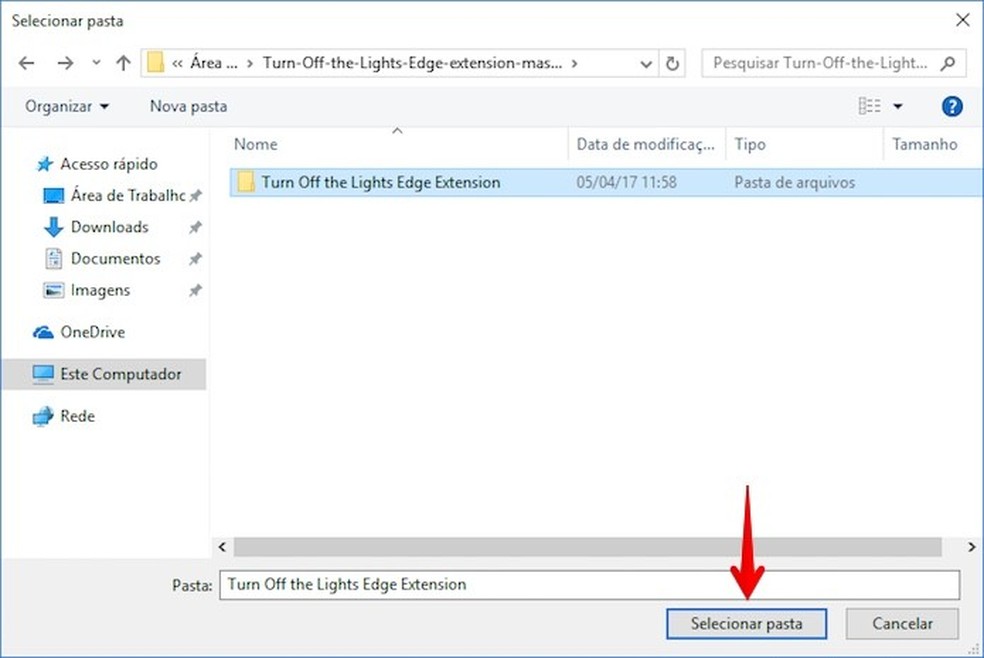Open Acesso rápido in sidebar
This screenshot has width=984, height=658.
[x=109, y=164]
